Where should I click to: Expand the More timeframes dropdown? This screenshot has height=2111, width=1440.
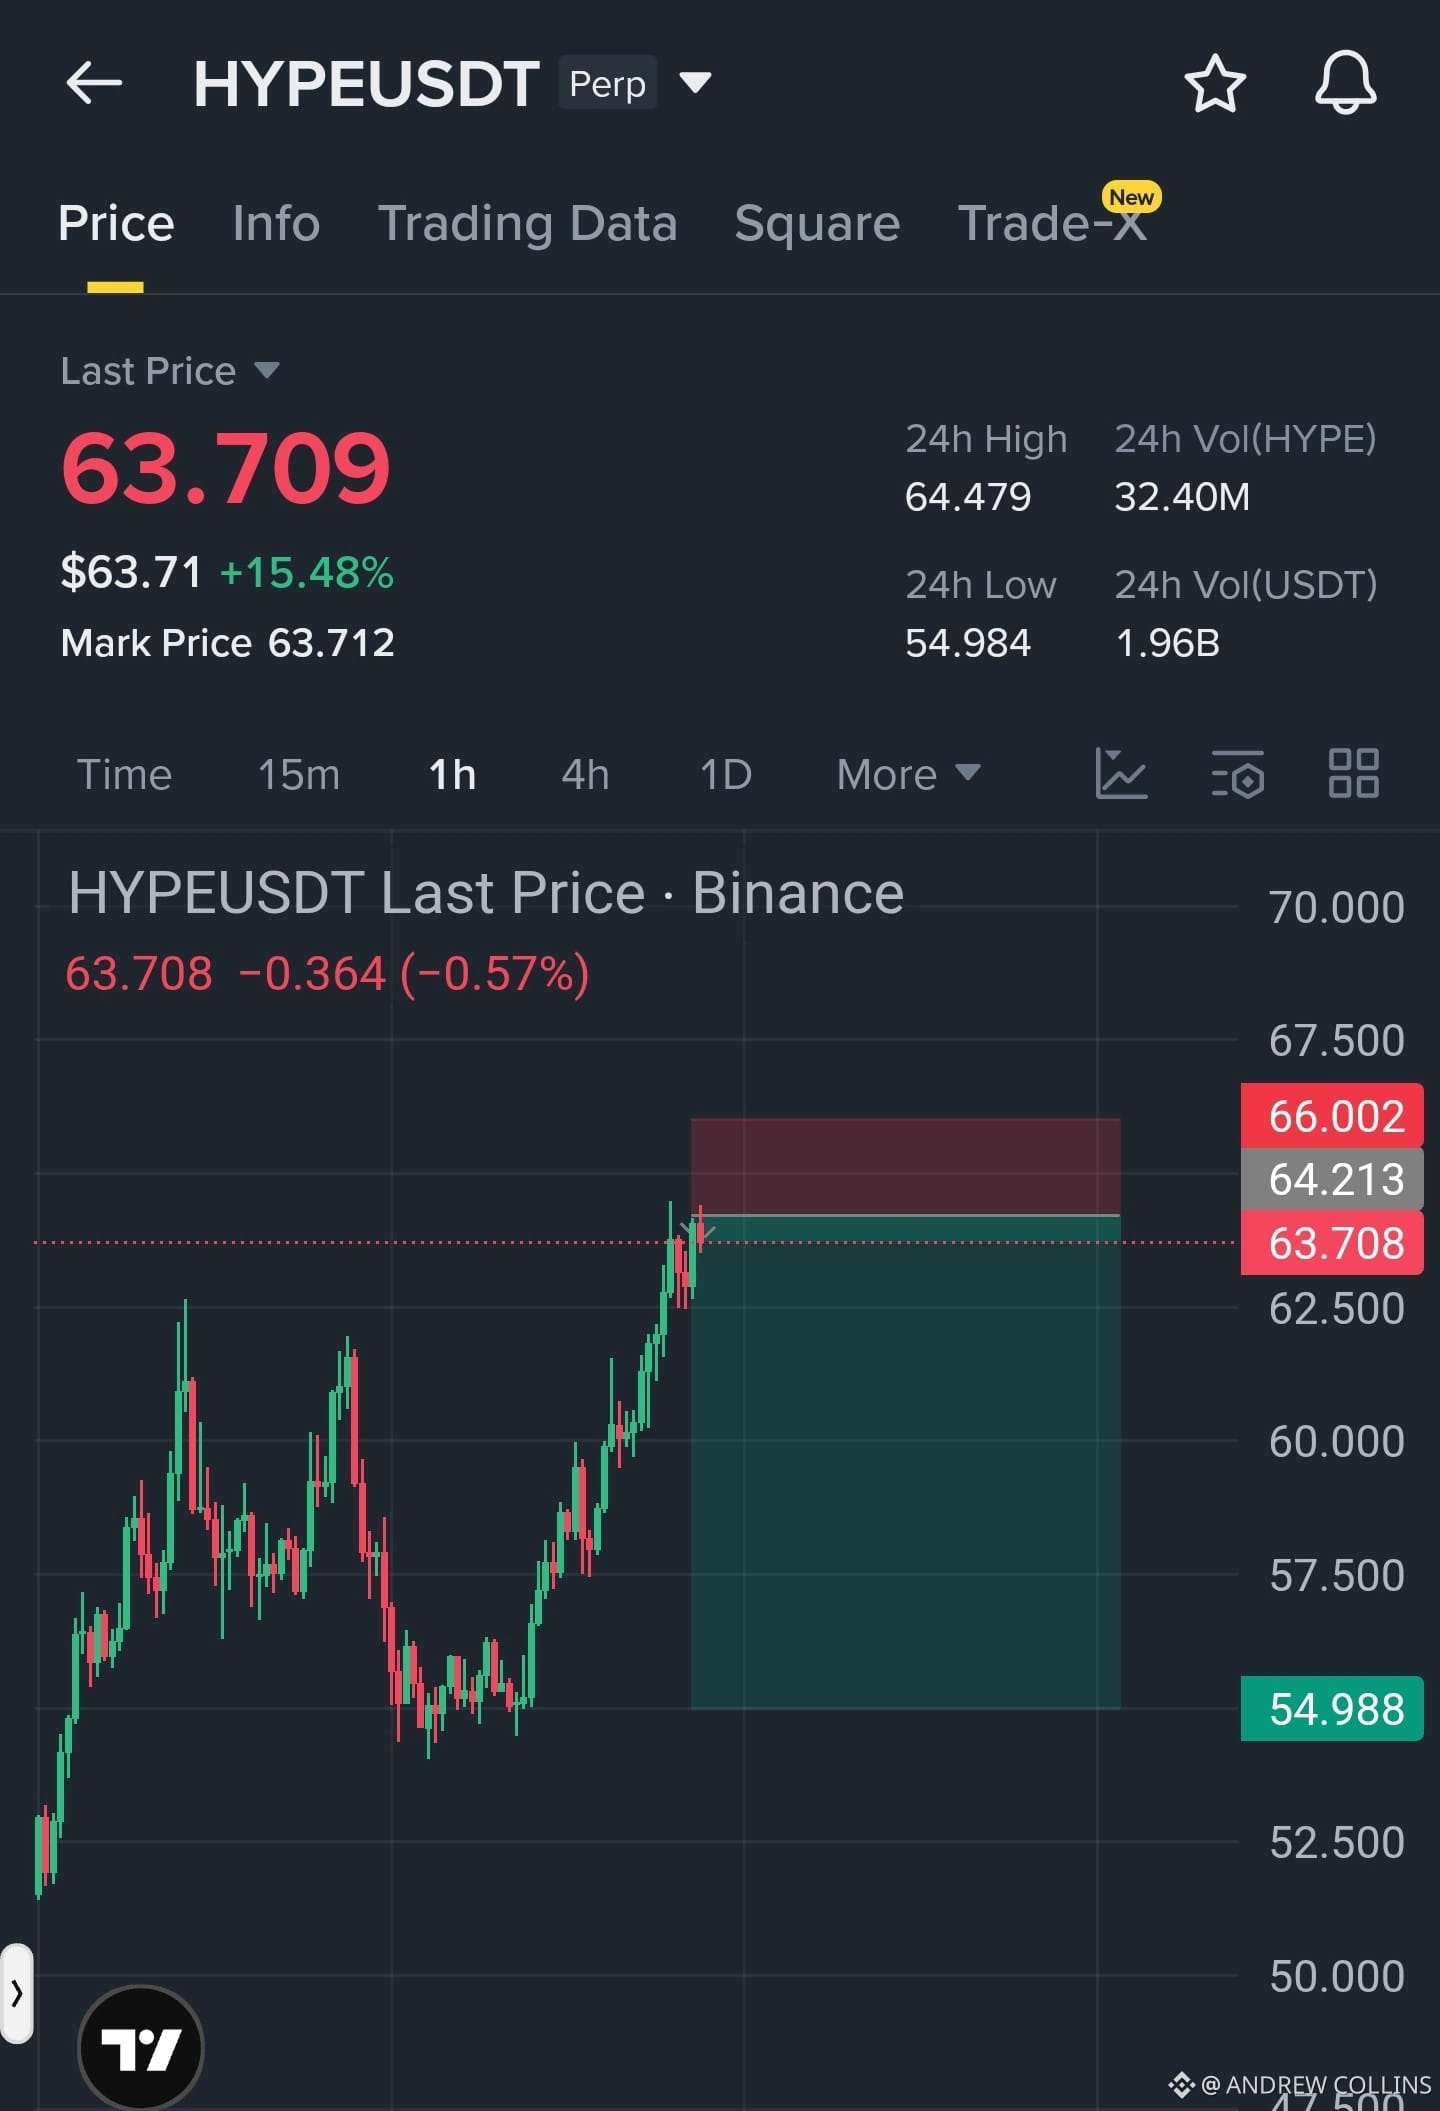coord(908,774)
